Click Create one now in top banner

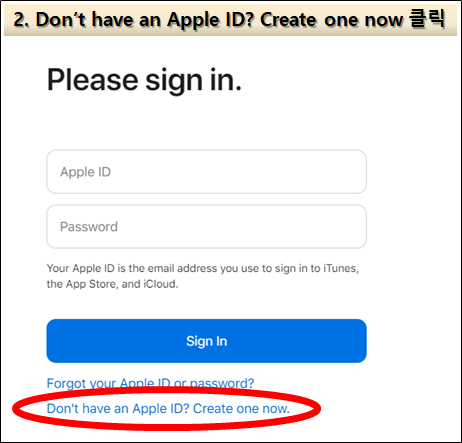tap(332, 20)
